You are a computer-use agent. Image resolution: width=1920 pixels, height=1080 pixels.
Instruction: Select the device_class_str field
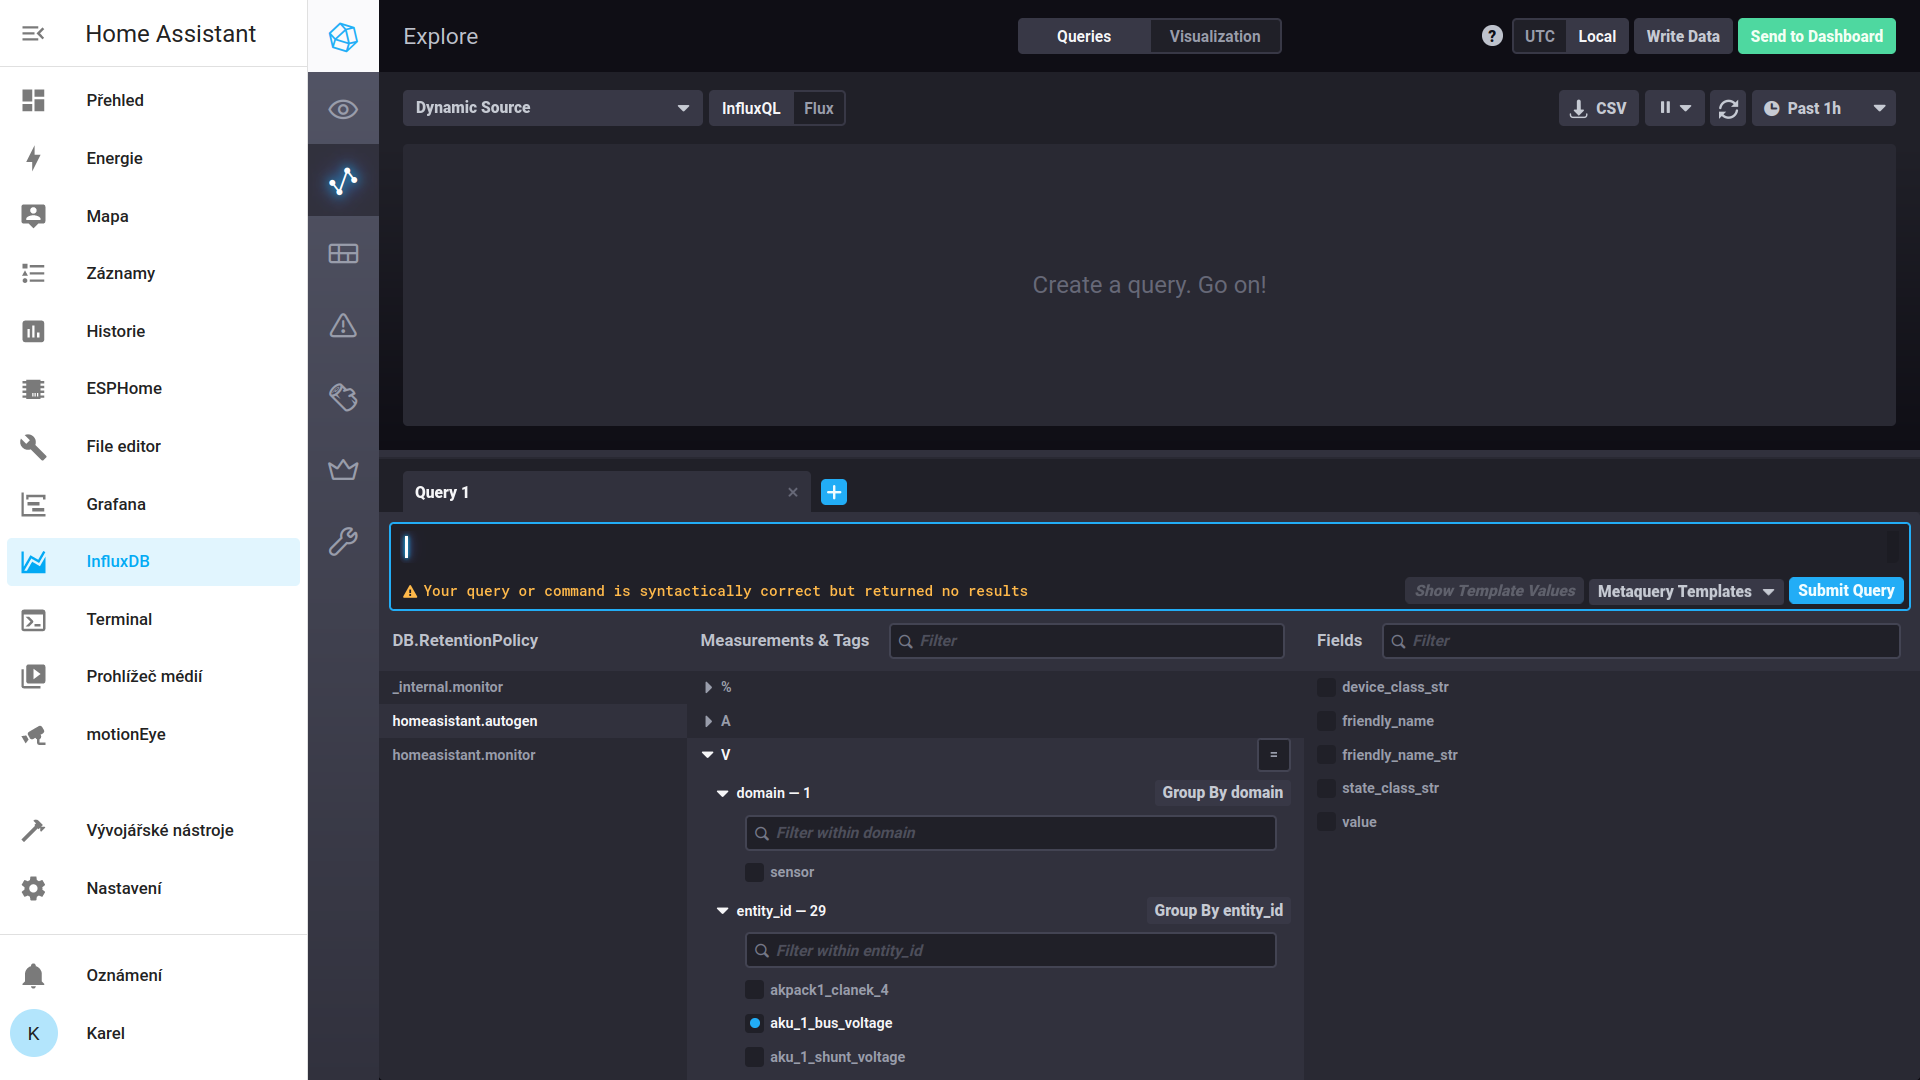point(1326,687)
